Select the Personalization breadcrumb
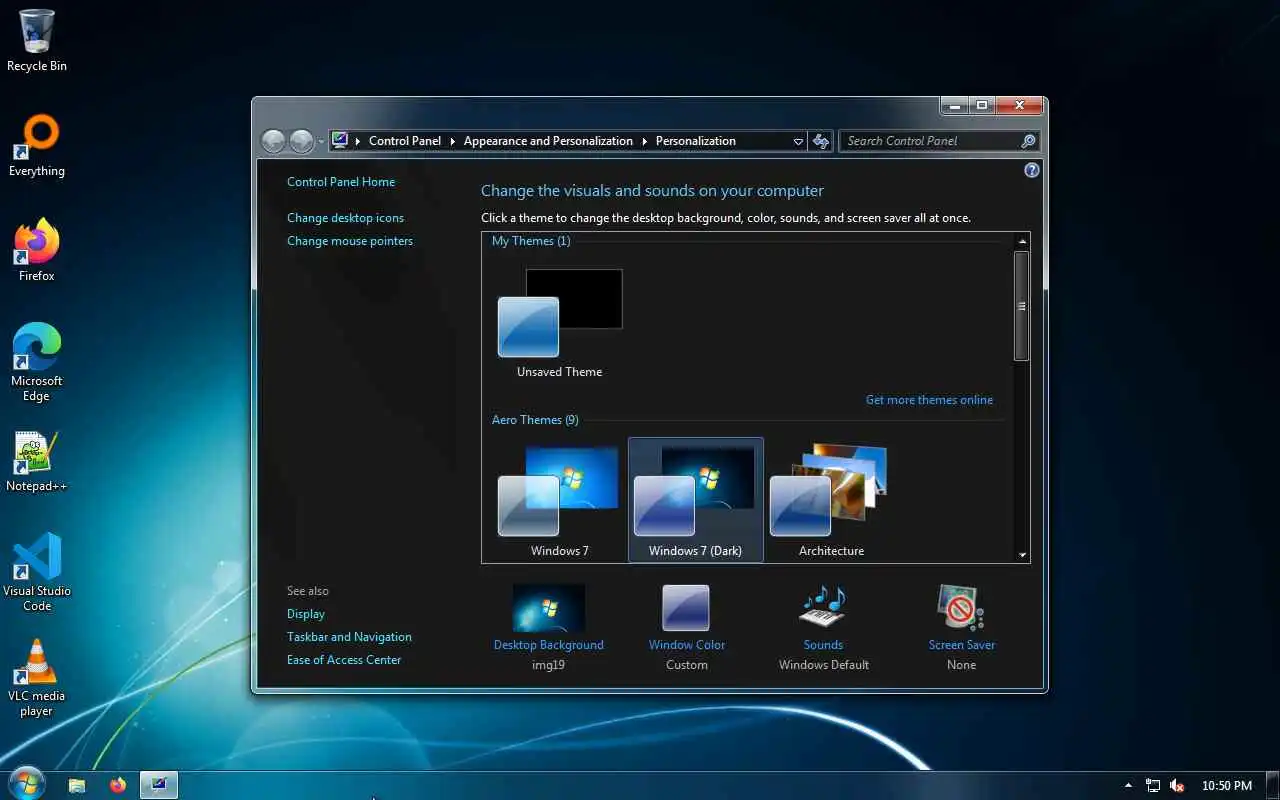The width and height of the screenshot is (1280, 800). (x=696, y=141)
